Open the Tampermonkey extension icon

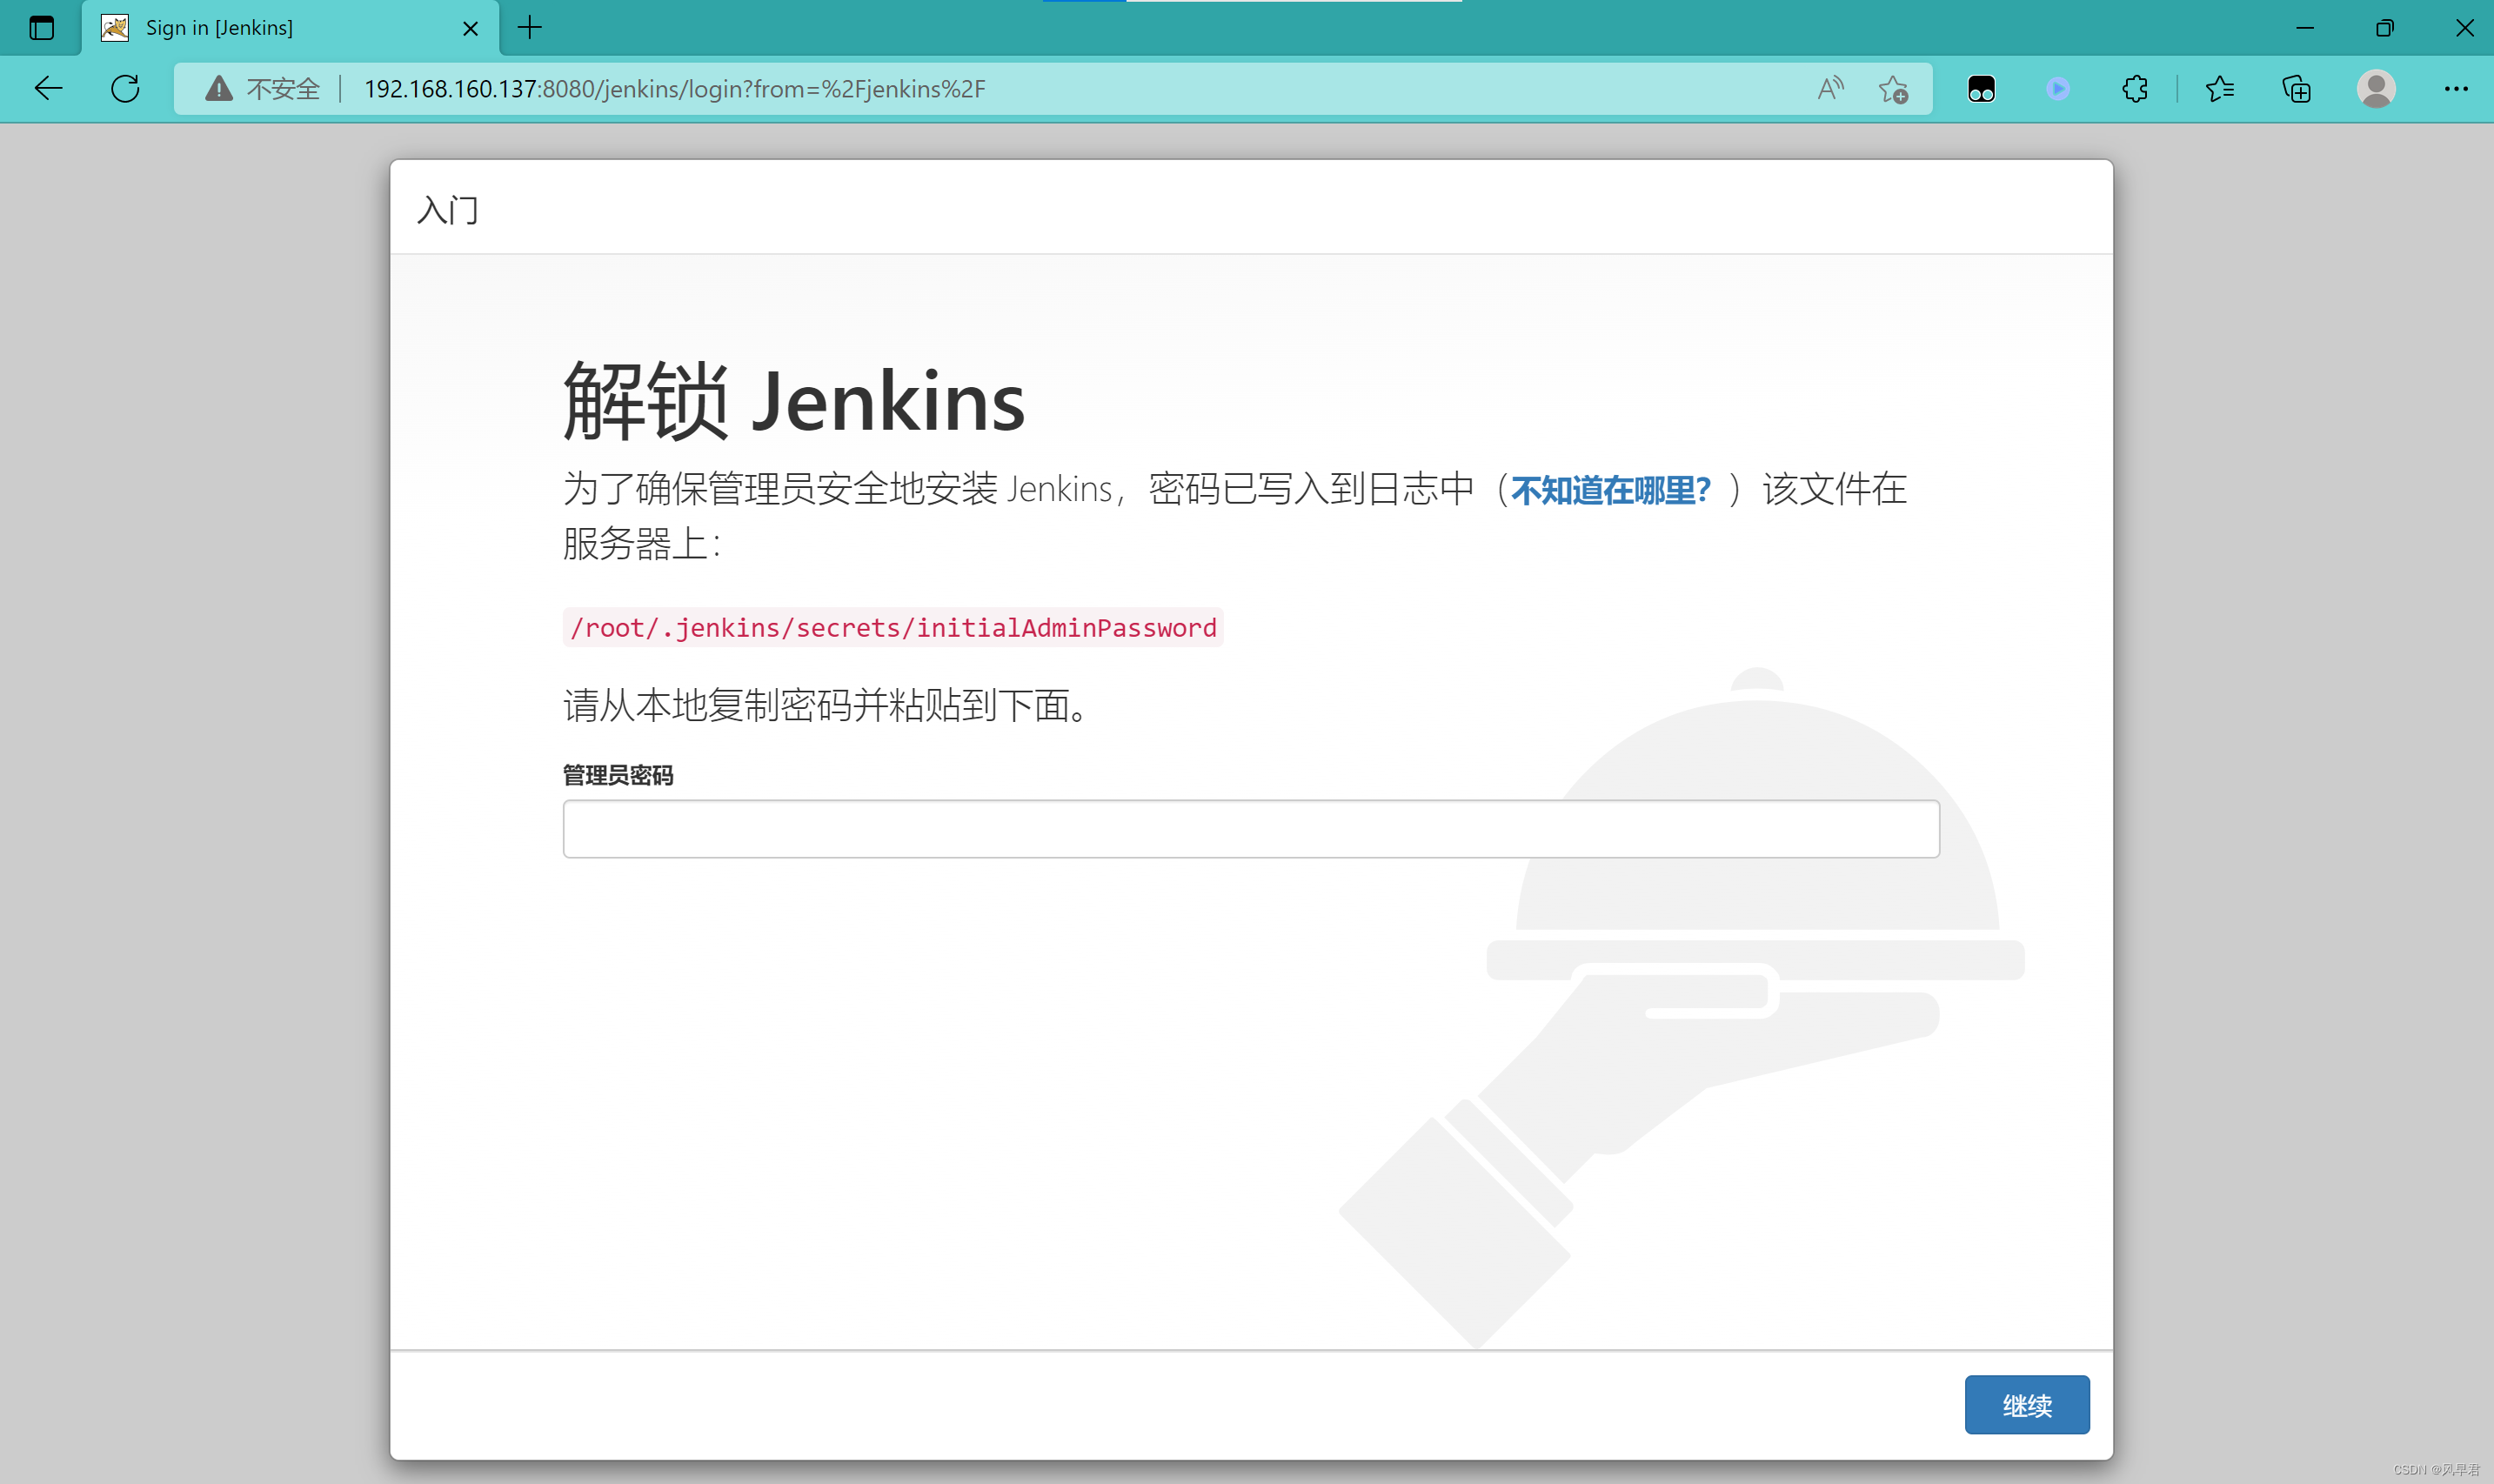1981,89
